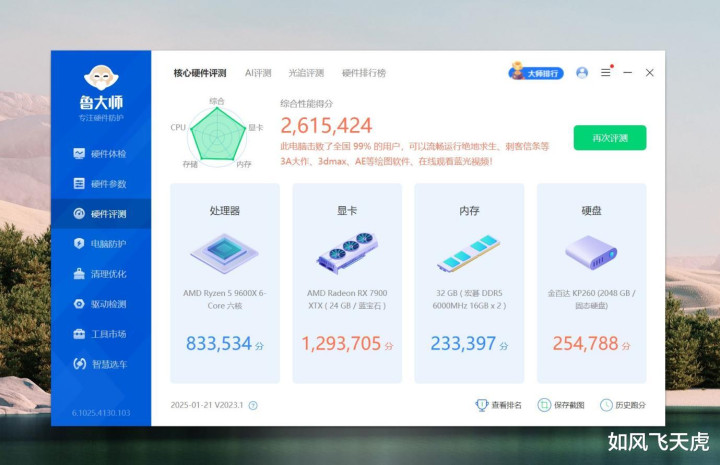Click the disk score 254,788
Viewport: 720px width, 465px height.
pyautogui.click(x=585, y=343)
